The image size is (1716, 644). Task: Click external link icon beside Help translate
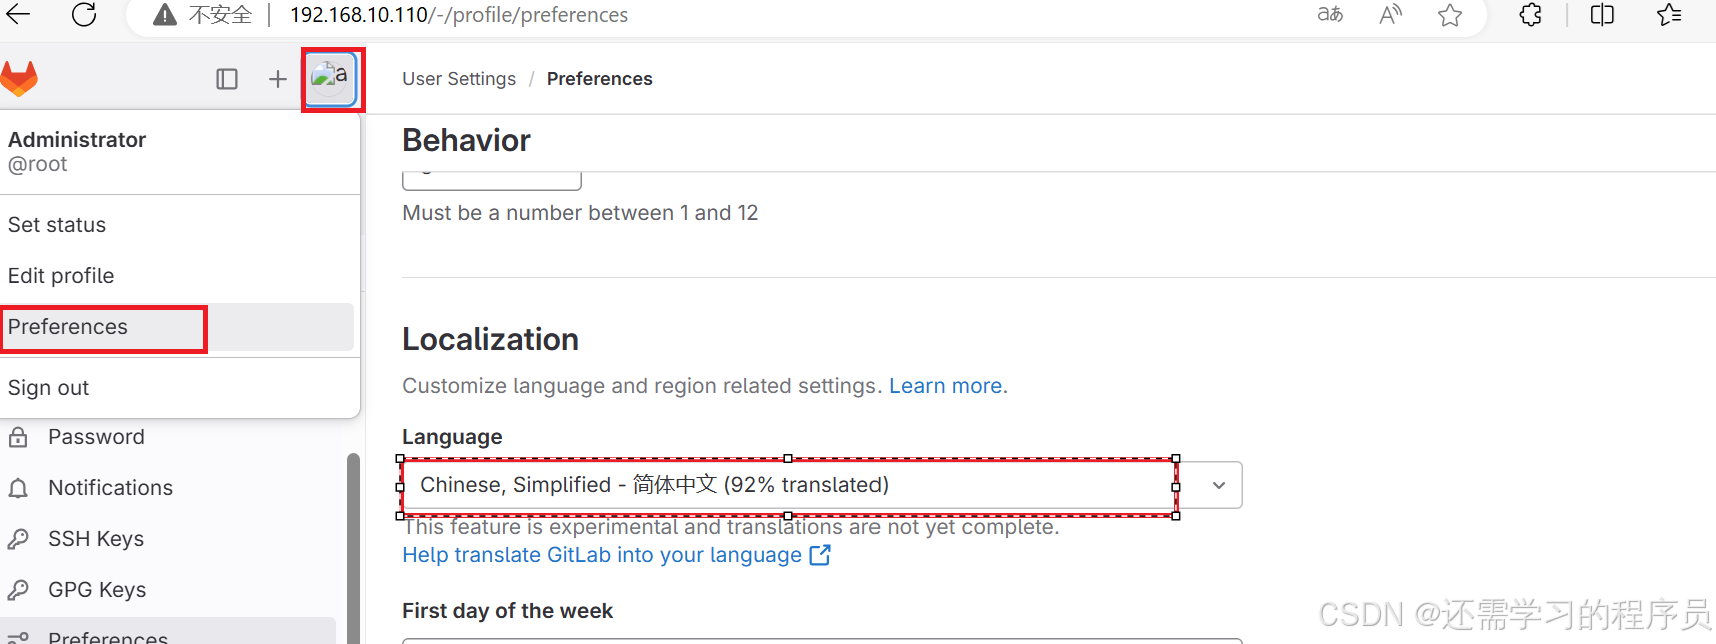(x=820, y=555)
